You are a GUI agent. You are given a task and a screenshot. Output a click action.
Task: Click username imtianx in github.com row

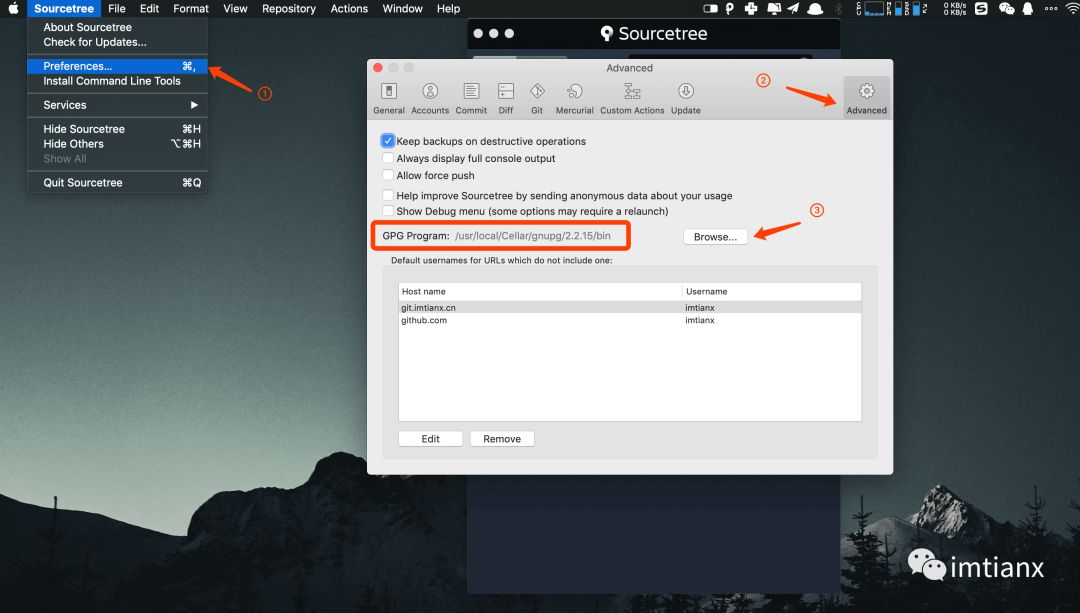point(700,320)
